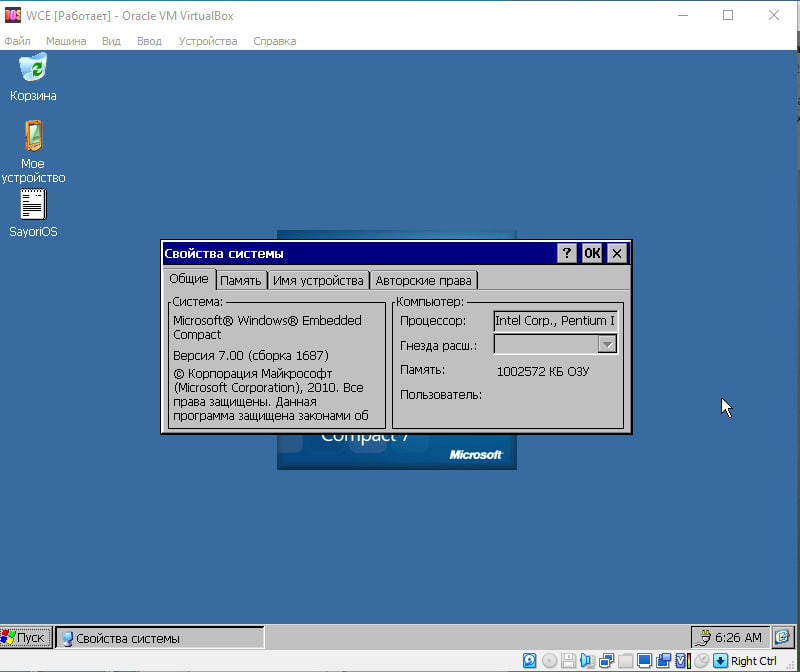The image size is (800, 672).
Task: Click the power plug tray icon
Action: (704, 637)
